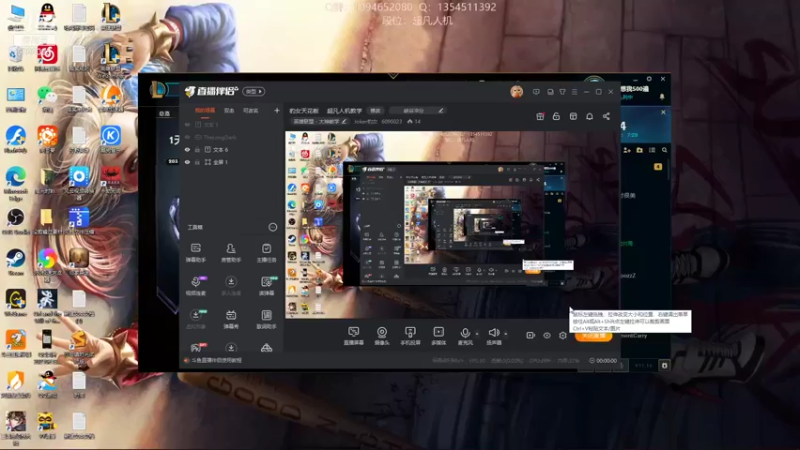This screenshot has width=800, height=450.
Task: Select the first orange scene tab
Action: coord(205,110)
